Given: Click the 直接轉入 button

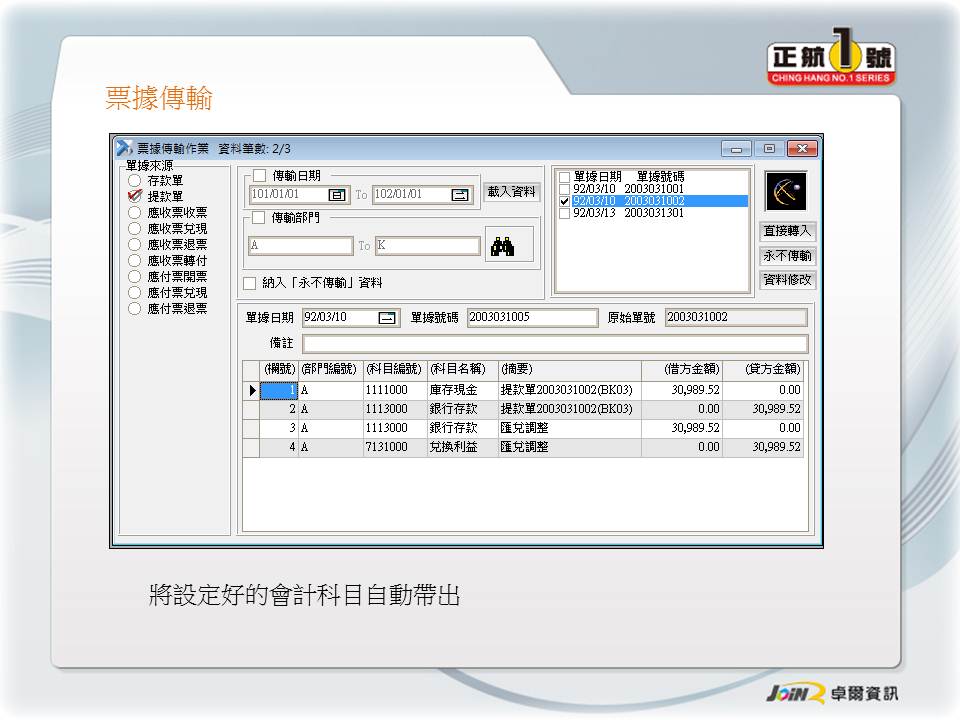Looking at the screenshot, I should [788, 231].
